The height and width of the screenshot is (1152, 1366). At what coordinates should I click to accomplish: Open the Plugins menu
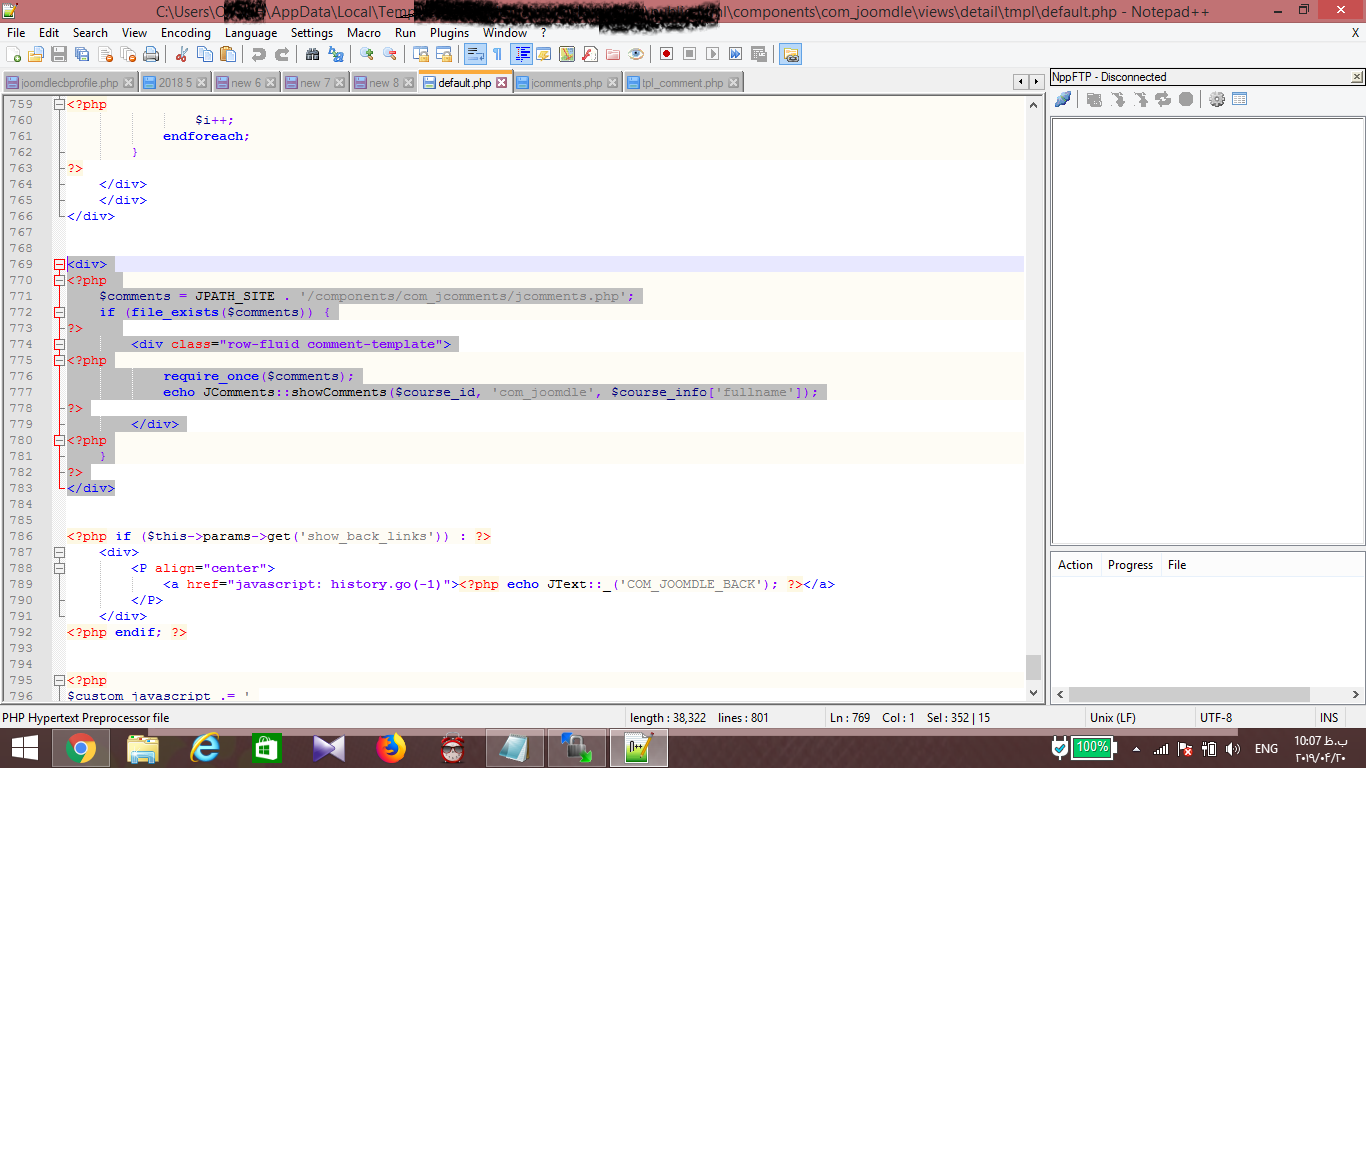click(x=449, y=33)
